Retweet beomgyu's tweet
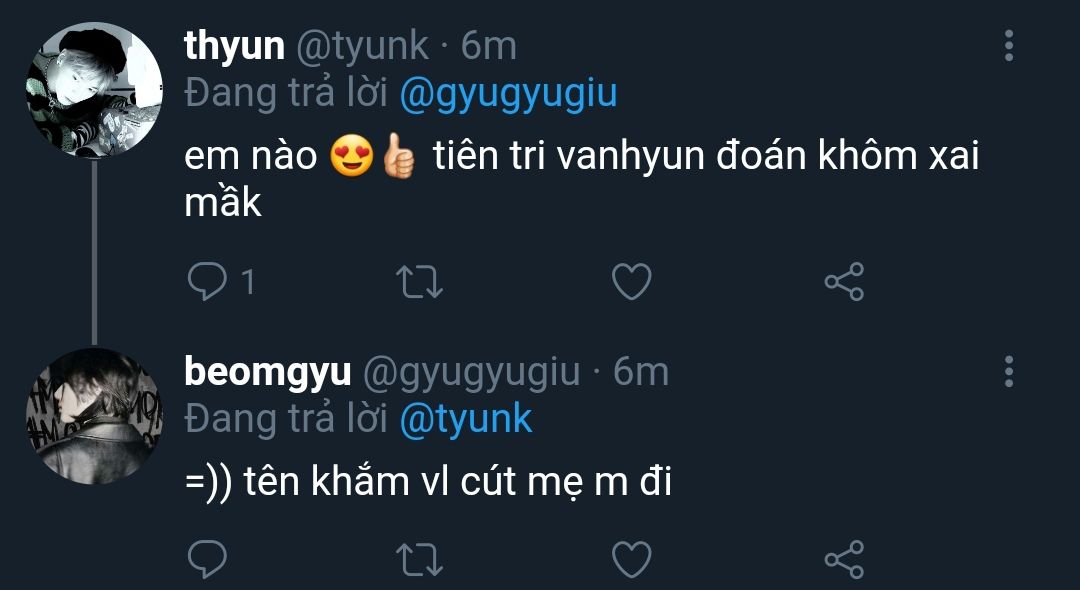The width and height of the screenshot is (1080, 590). tap(420, 559)
